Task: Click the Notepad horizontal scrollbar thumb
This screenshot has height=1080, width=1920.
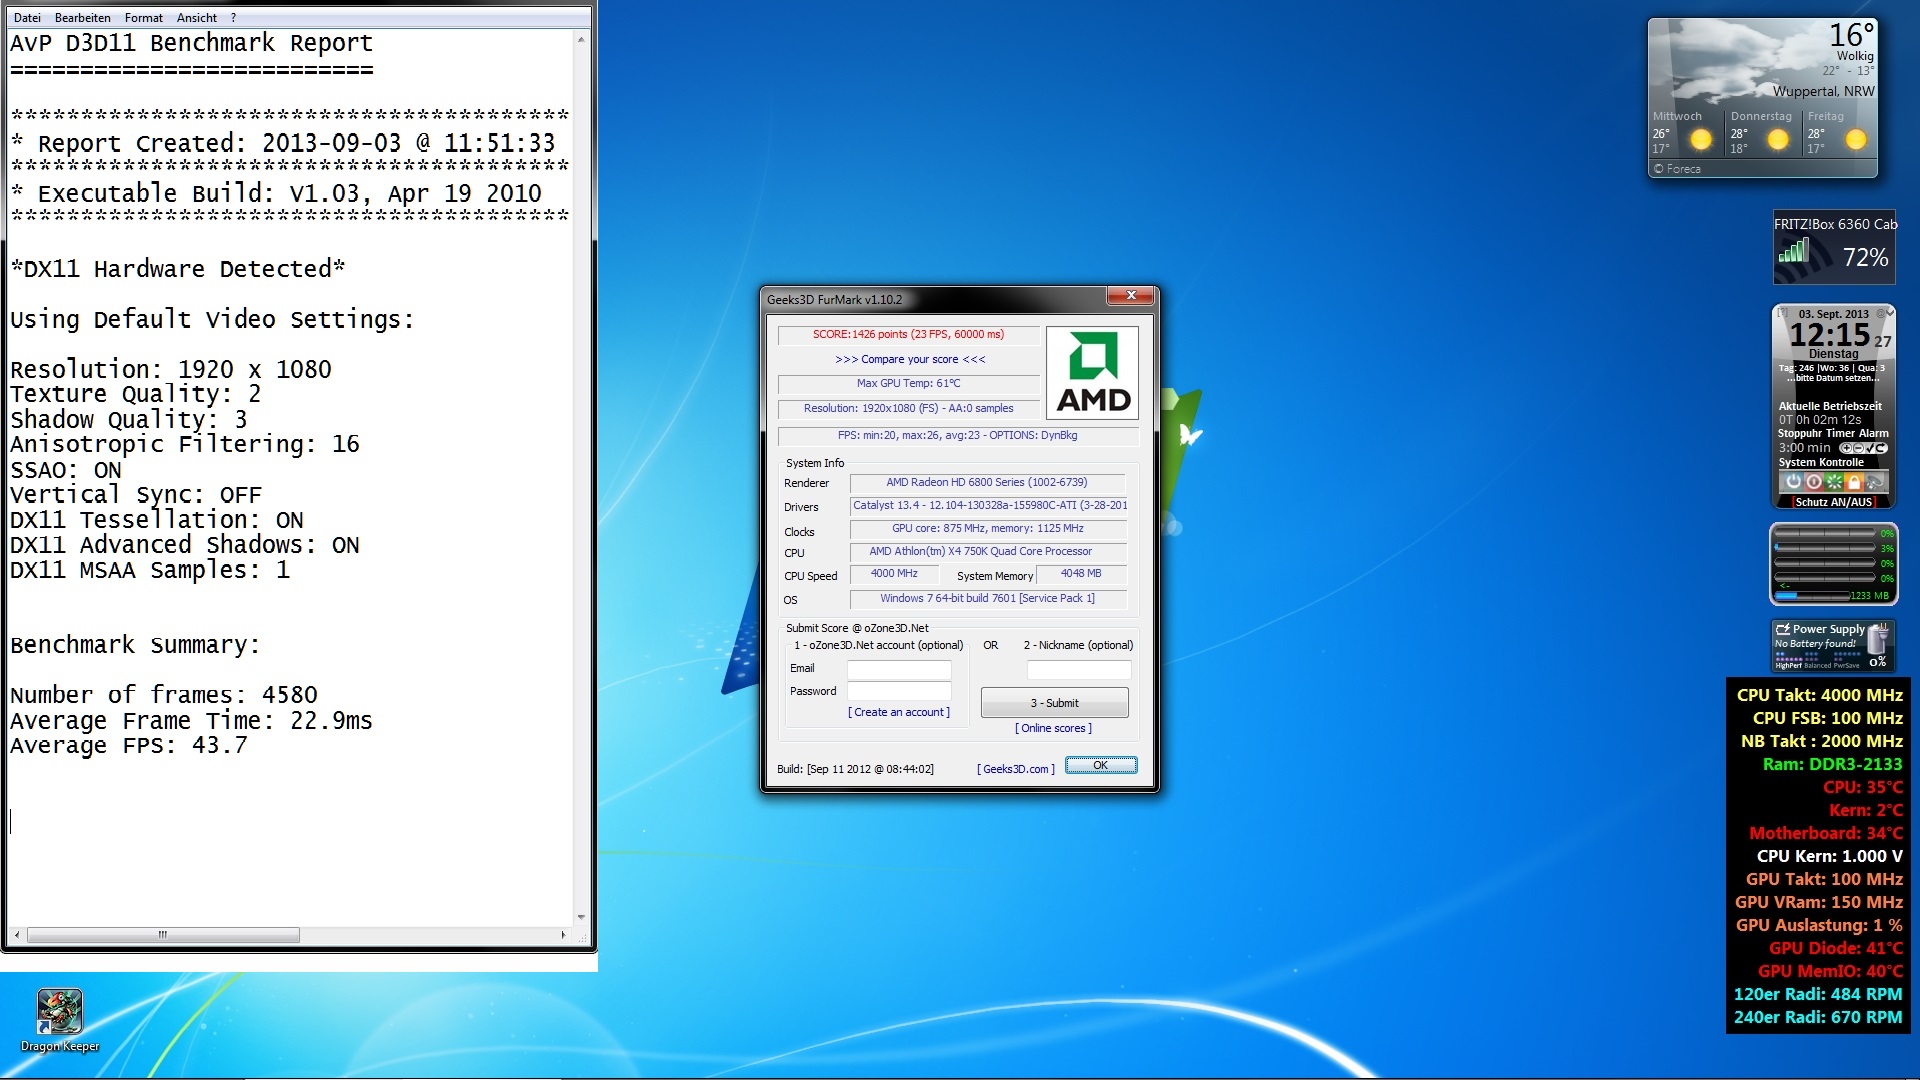Action: point(163,935)
